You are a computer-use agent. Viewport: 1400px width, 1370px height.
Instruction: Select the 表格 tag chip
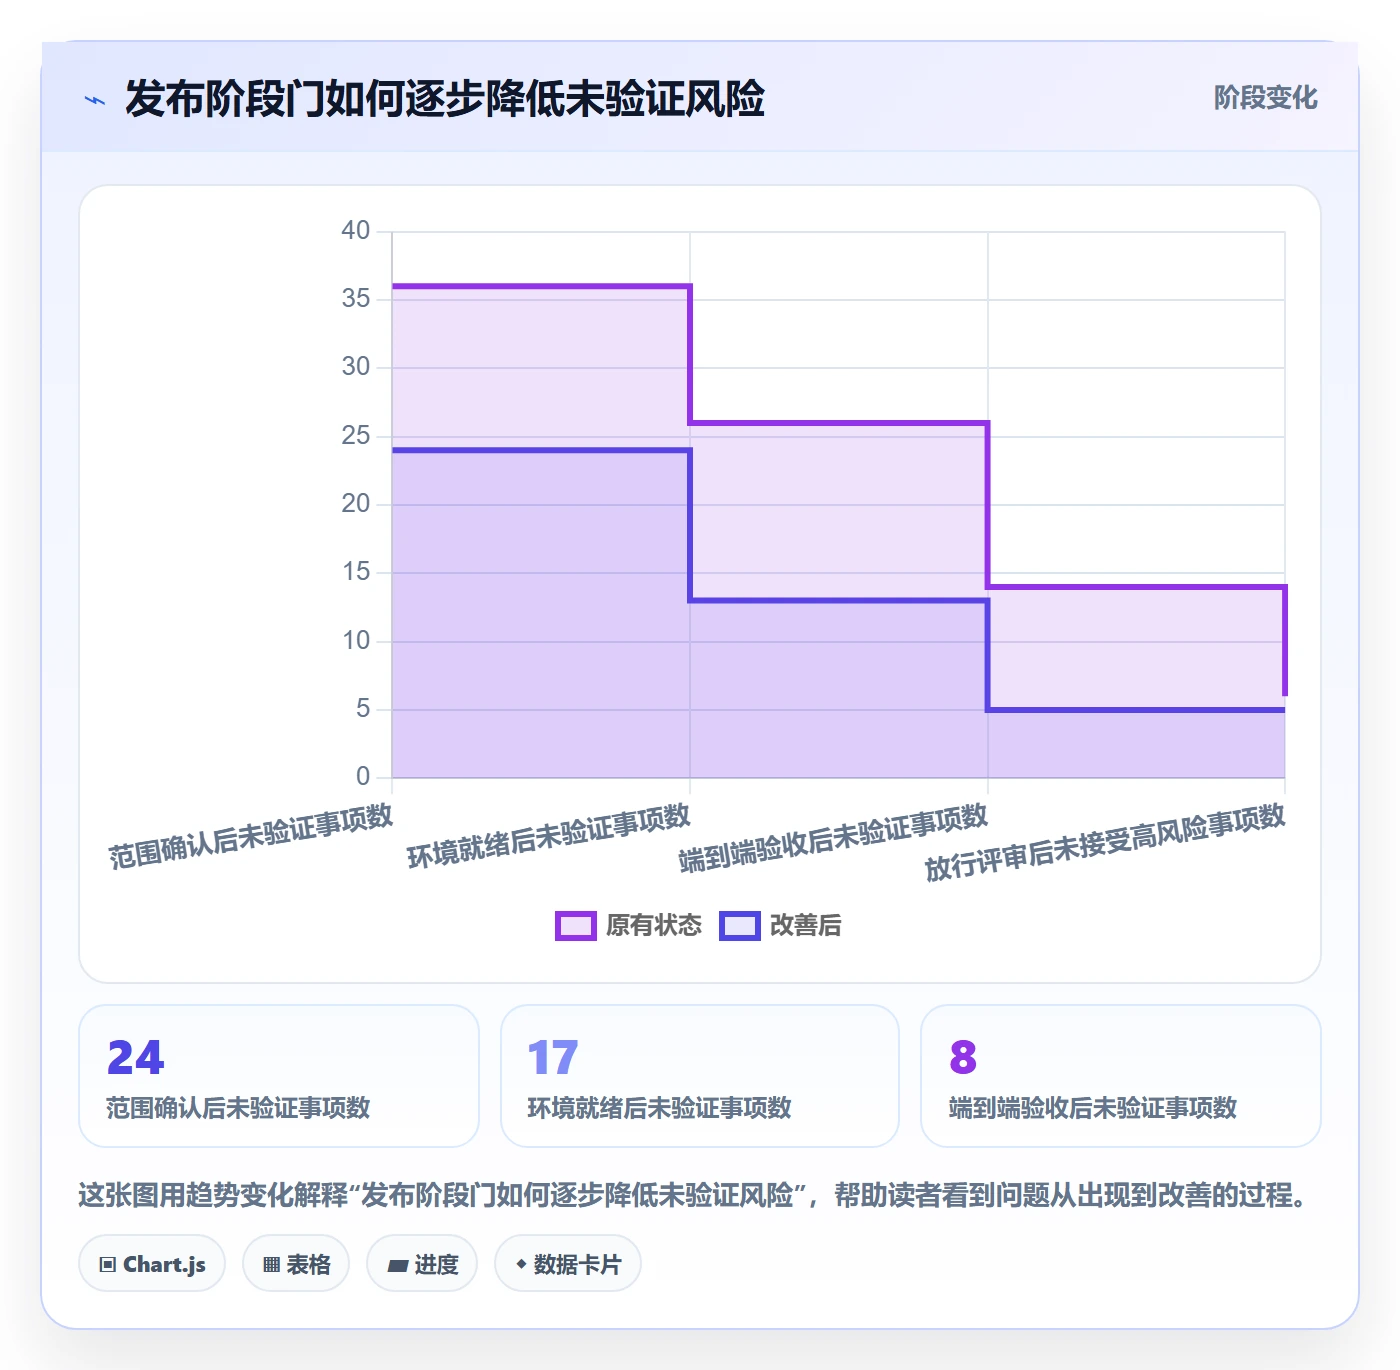coord(296,1264)
